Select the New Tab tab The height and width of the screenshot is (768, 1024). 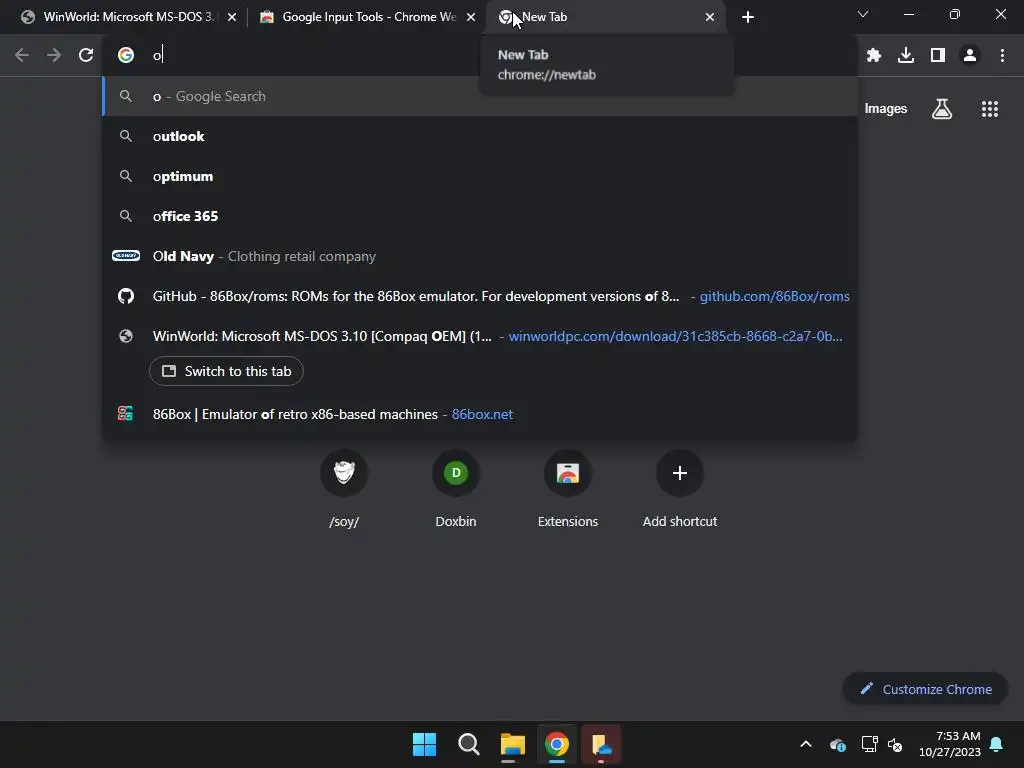[x=604, y=17]
